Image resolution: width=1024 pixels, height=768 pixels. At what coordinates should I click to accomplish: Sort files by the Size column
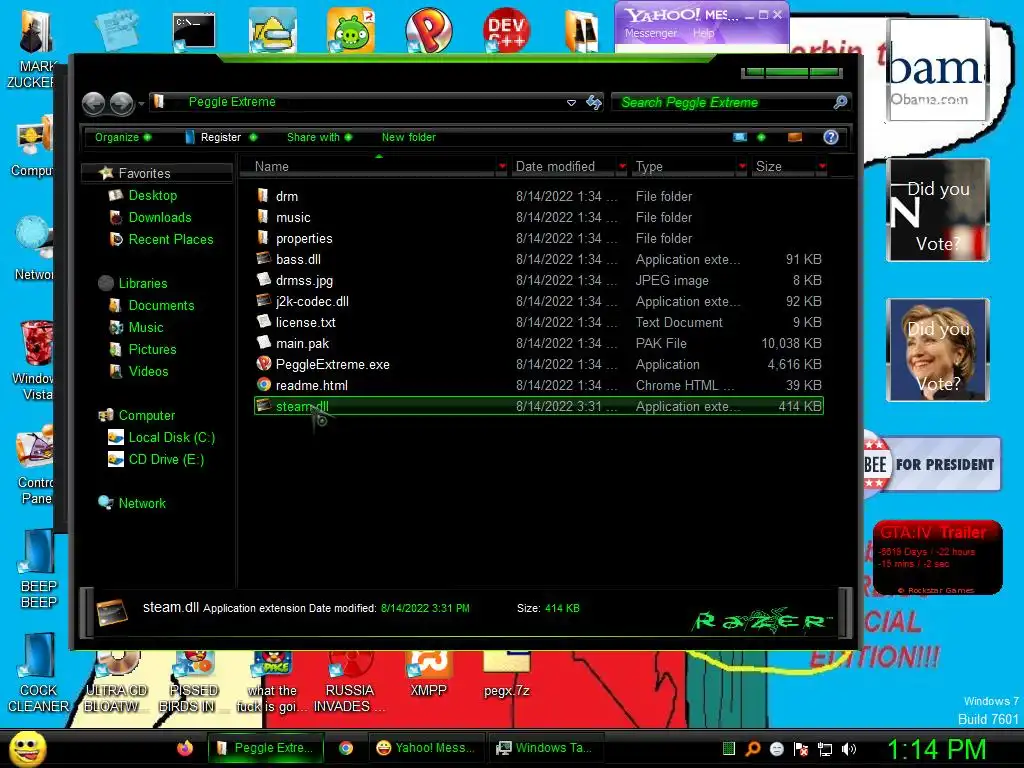tap(769, 167)
